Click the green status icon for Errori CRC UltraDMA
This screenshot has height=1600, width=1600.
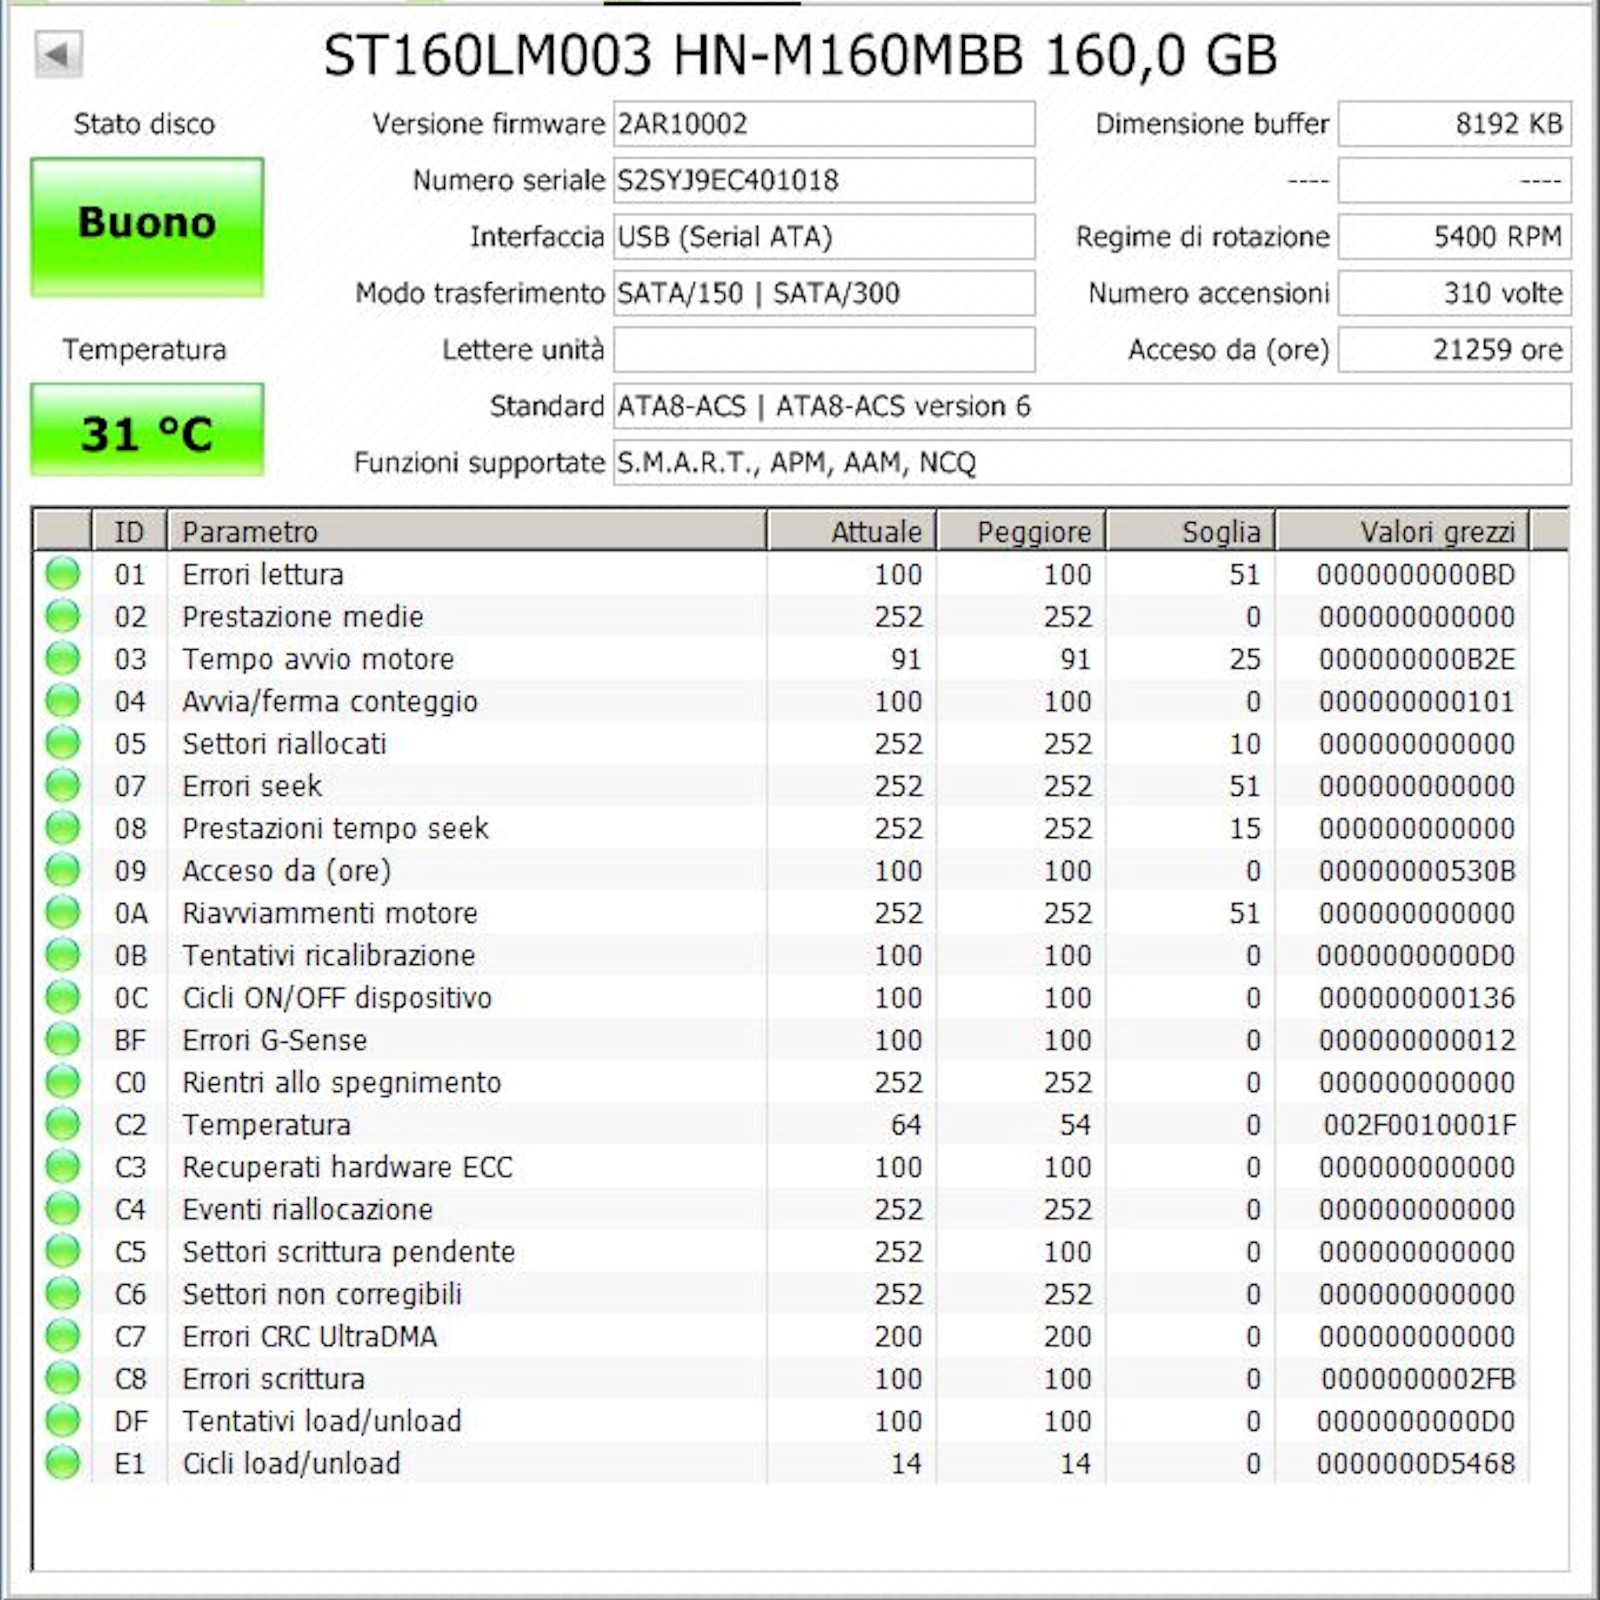tap(63, 1336)
